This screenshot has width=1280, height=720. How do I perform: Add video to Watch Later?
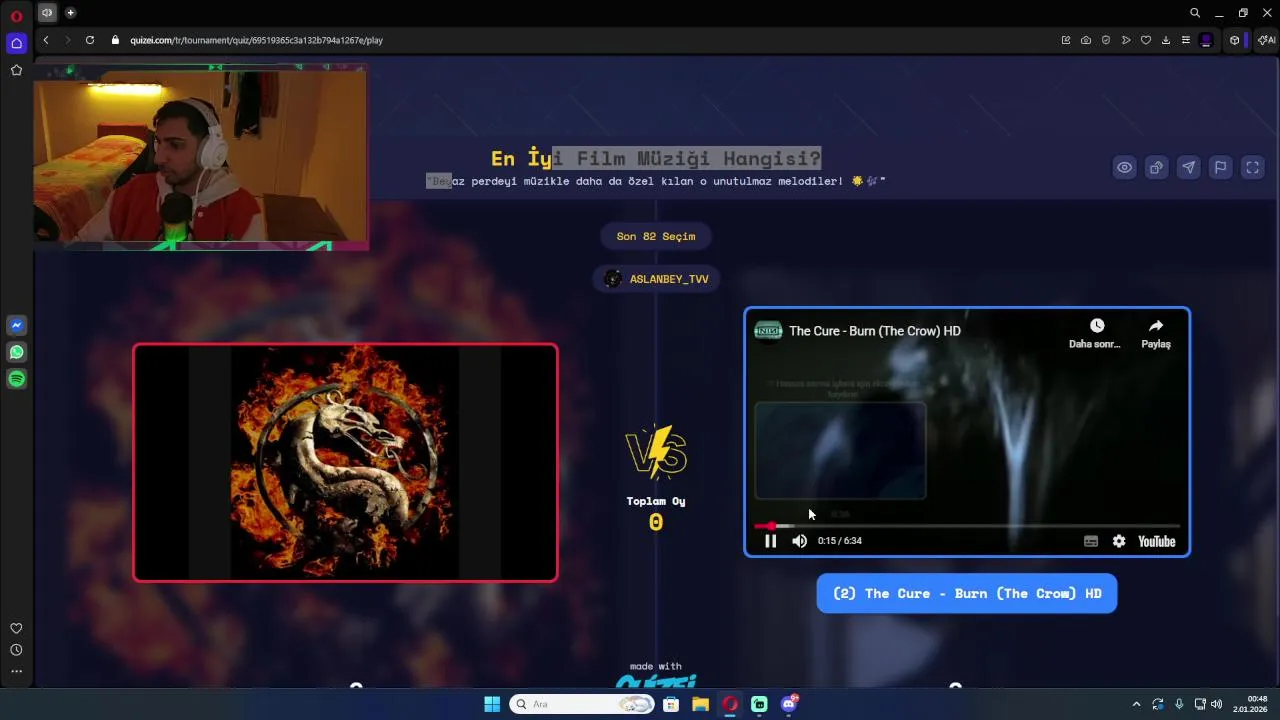point(1096,333)
